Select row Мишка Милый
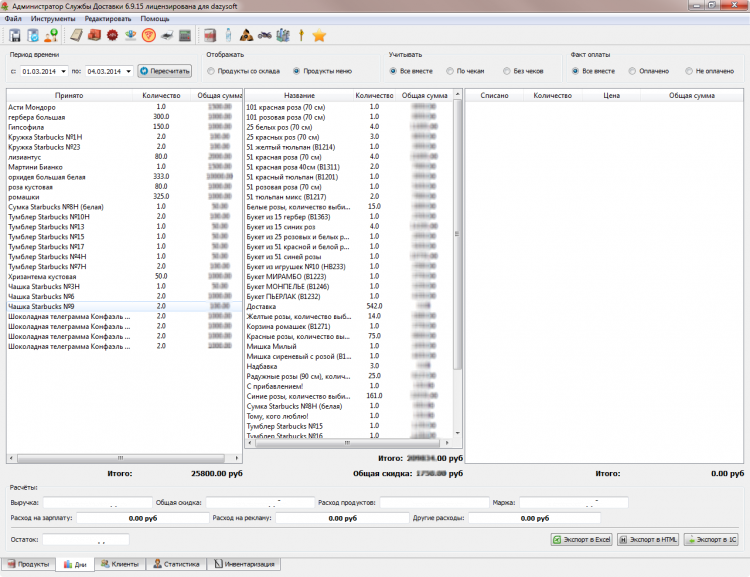750x577 pixels. coord(348,346)
